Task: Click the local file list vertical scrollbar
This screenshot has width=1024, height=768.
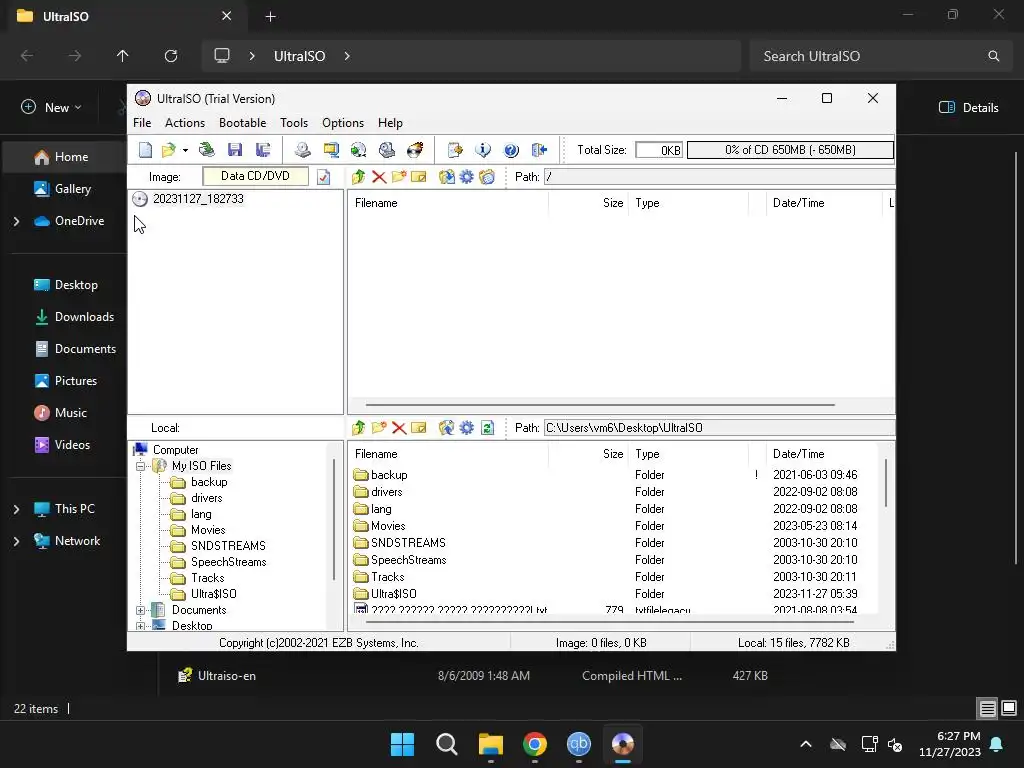Action: pos(886,483)
